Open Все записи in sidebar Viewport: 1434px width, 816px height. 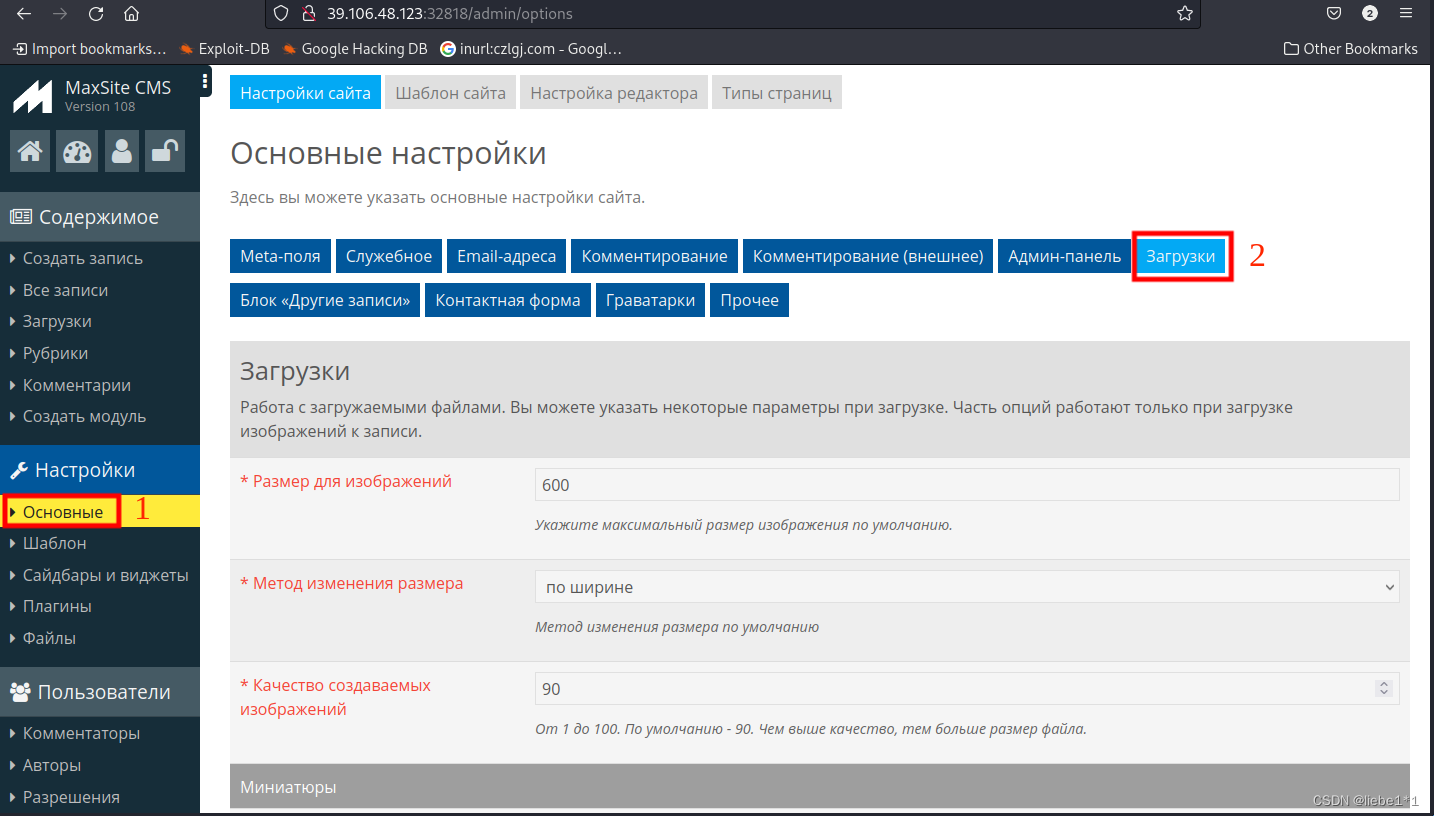[65, 290]
